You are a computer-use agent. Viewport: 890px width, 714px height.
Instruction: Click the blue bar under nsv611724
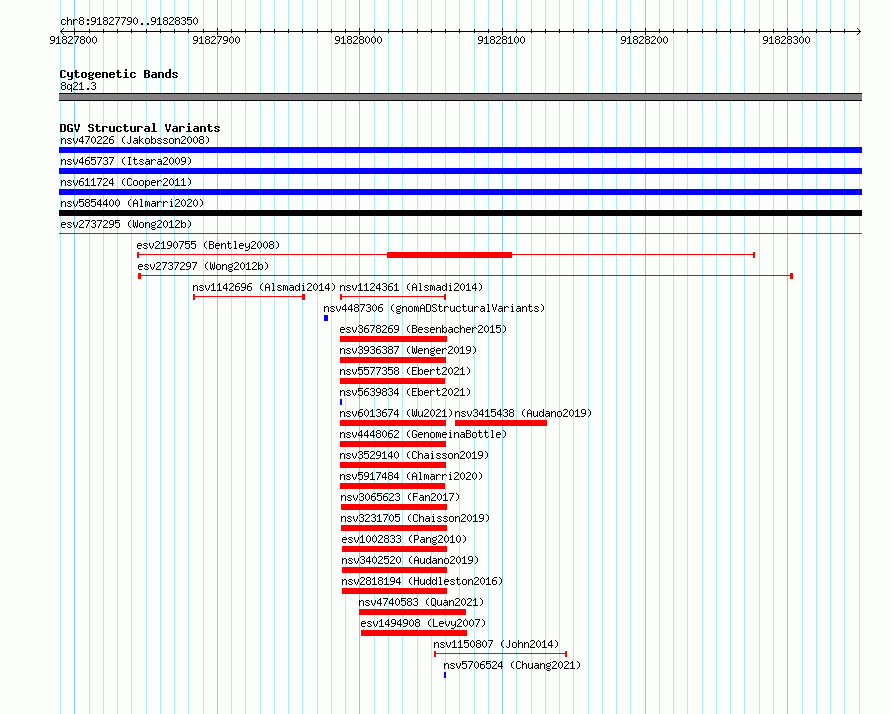pyautogui.click(x=460, y=192)
